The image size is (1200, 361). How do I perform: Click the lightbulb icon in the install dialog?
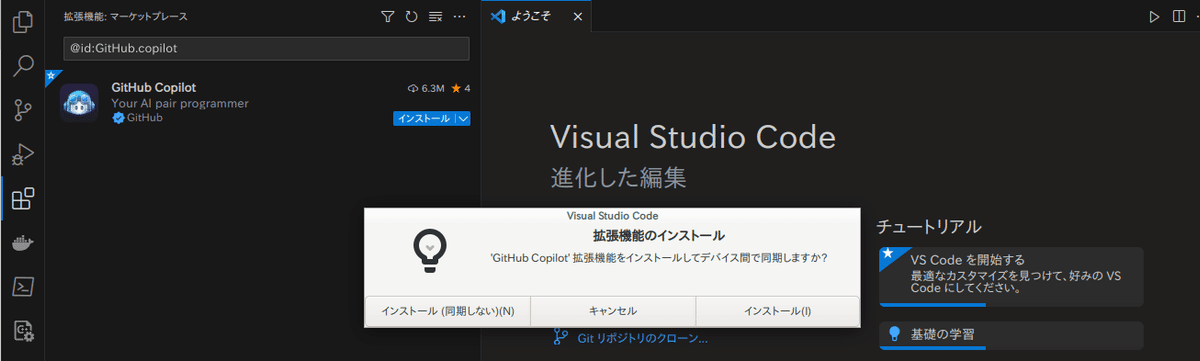coord(429,250)
